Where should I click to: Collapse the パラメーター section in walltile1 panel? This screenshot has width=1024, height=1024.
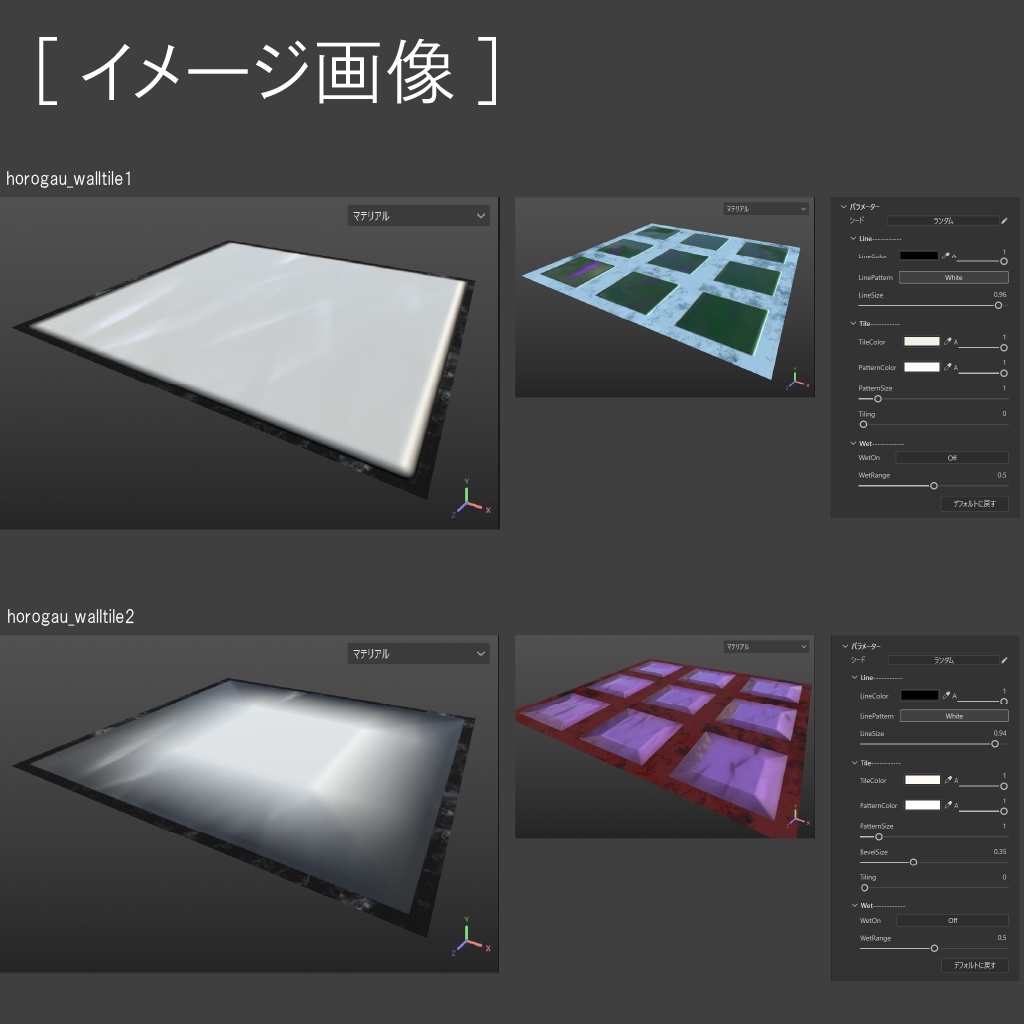click(x=843, y=208)
